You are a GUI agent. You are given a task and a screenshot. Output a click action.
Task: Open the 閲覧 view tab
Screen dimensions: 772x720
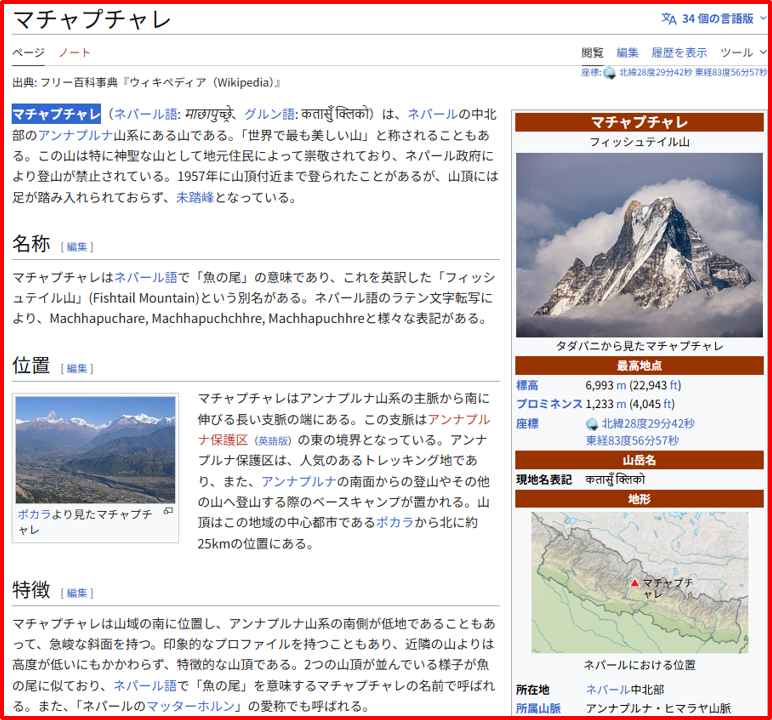coord(593,53)
